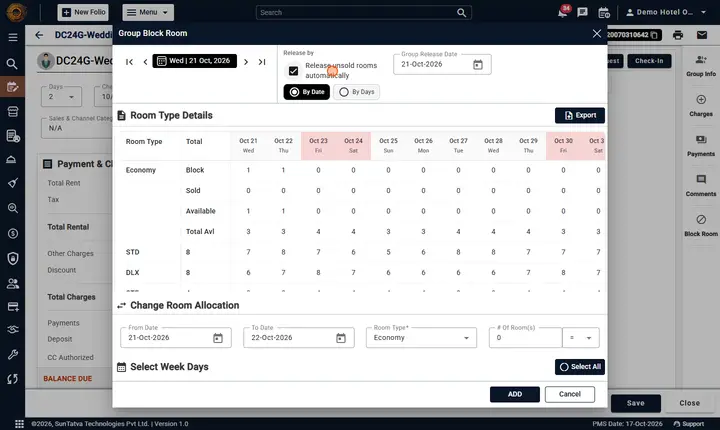This screenshot has height=430, width=720.
Task: Open Block Room in right panel
Action: (x=701, y=226)
